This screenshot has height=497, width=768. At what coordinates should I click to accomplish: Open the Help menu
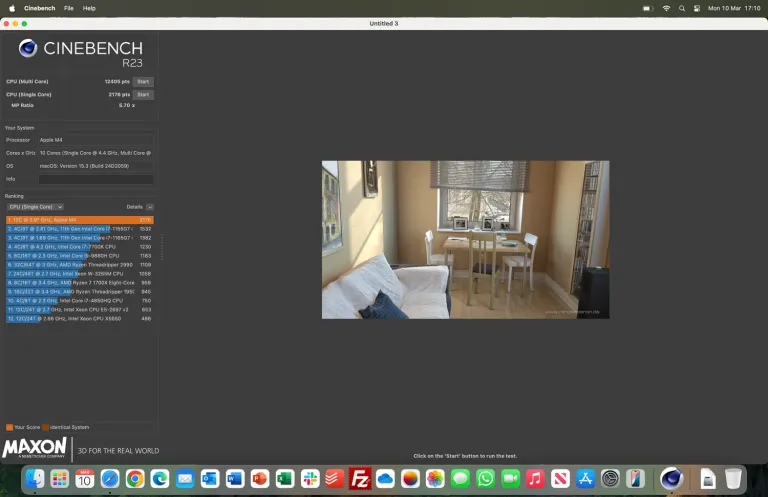point(90,7)
